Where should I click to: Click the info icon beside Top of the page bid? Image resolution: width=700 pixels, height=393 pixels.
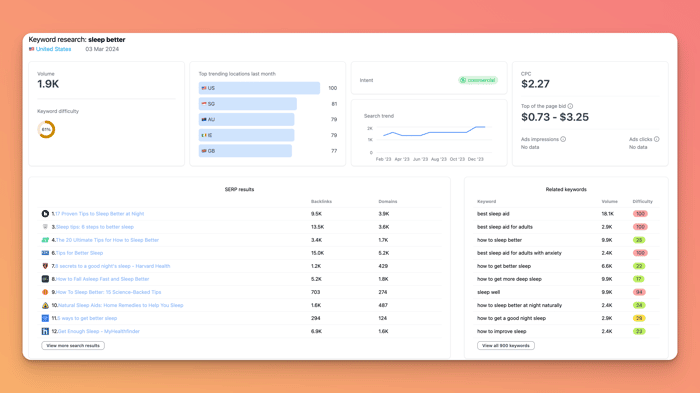click(x=570, y=106)
